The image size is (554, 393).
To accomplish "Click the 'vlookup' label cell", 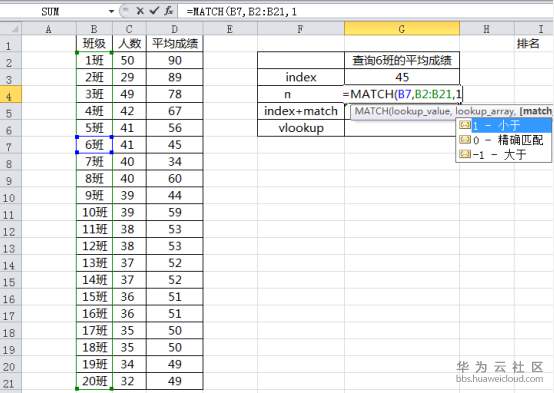I will coord(301,128).
